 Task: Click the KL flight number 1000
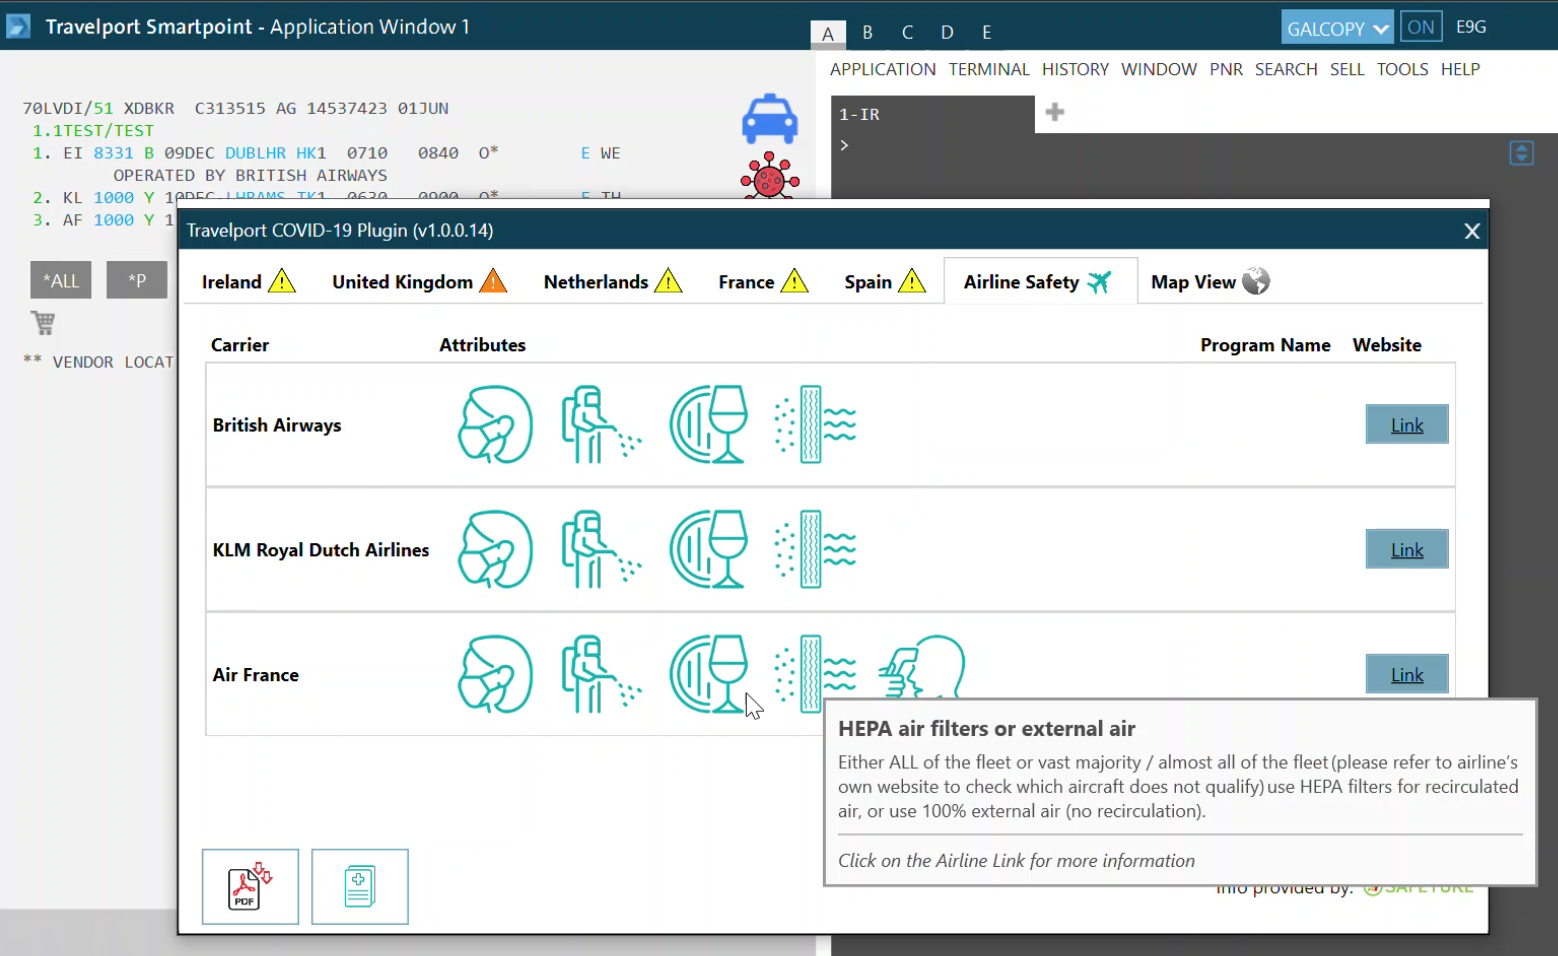click(113, 198)
